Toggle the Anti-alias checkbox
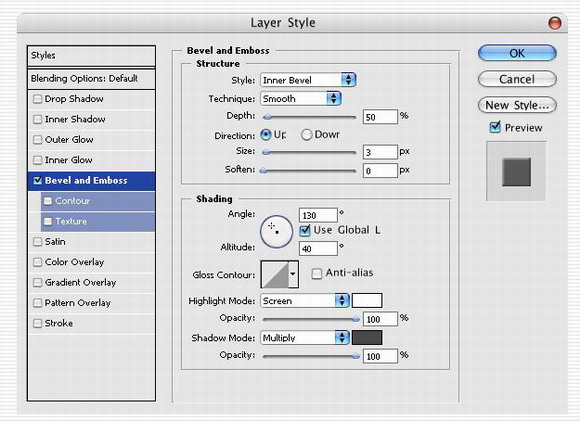 coord(317,274)
